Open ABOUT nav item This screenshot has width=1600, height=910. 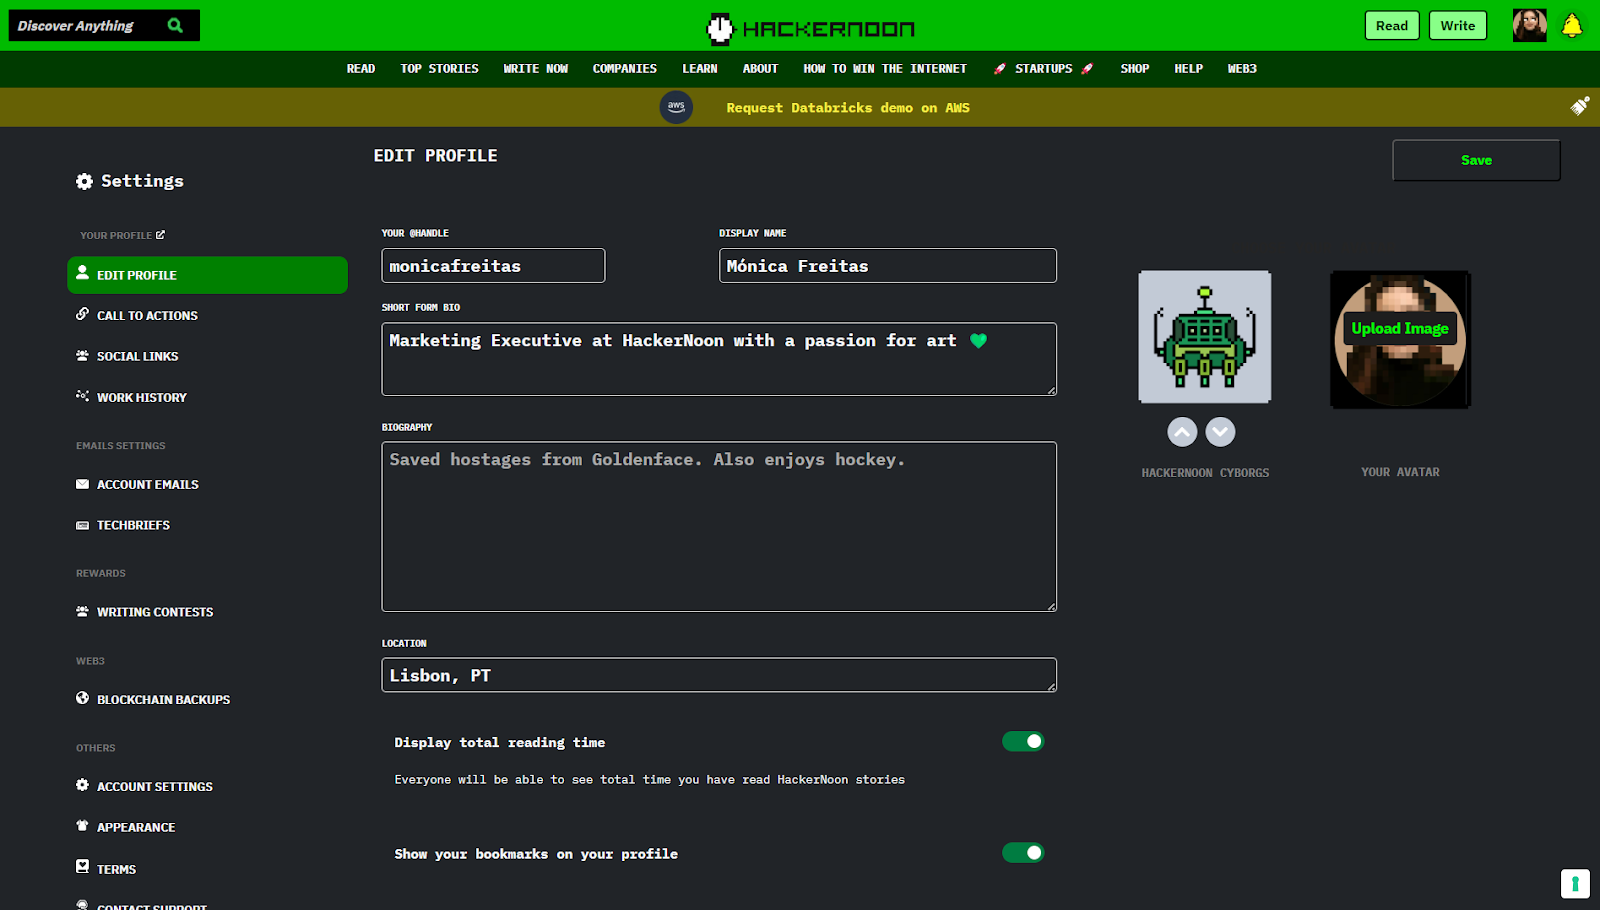(760, 69)
